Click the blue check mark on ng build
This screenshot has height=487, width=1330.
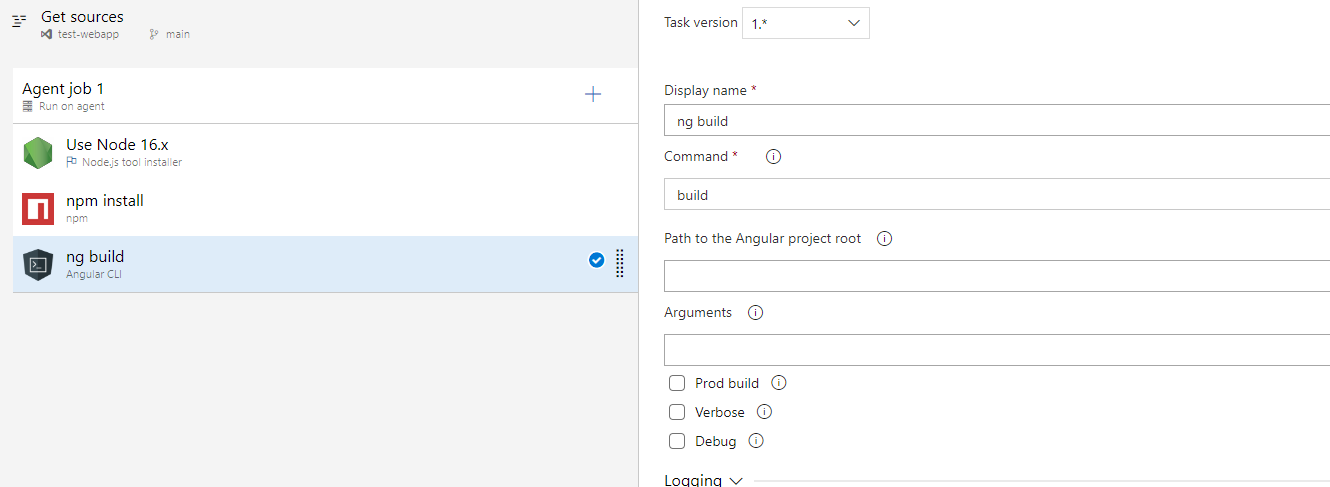pos(596,260)
